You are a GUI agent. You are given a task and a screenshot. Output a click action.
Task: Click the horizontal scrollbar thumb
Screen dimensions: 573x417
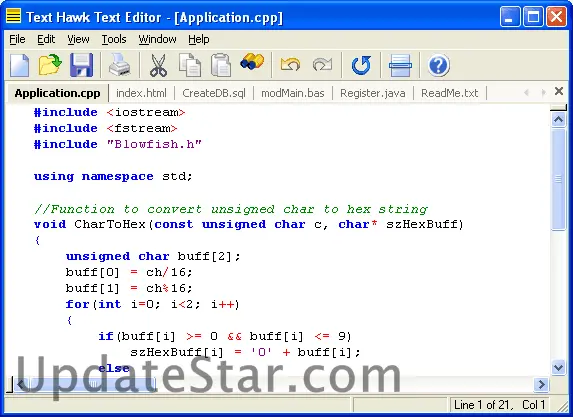pos(93,384)
